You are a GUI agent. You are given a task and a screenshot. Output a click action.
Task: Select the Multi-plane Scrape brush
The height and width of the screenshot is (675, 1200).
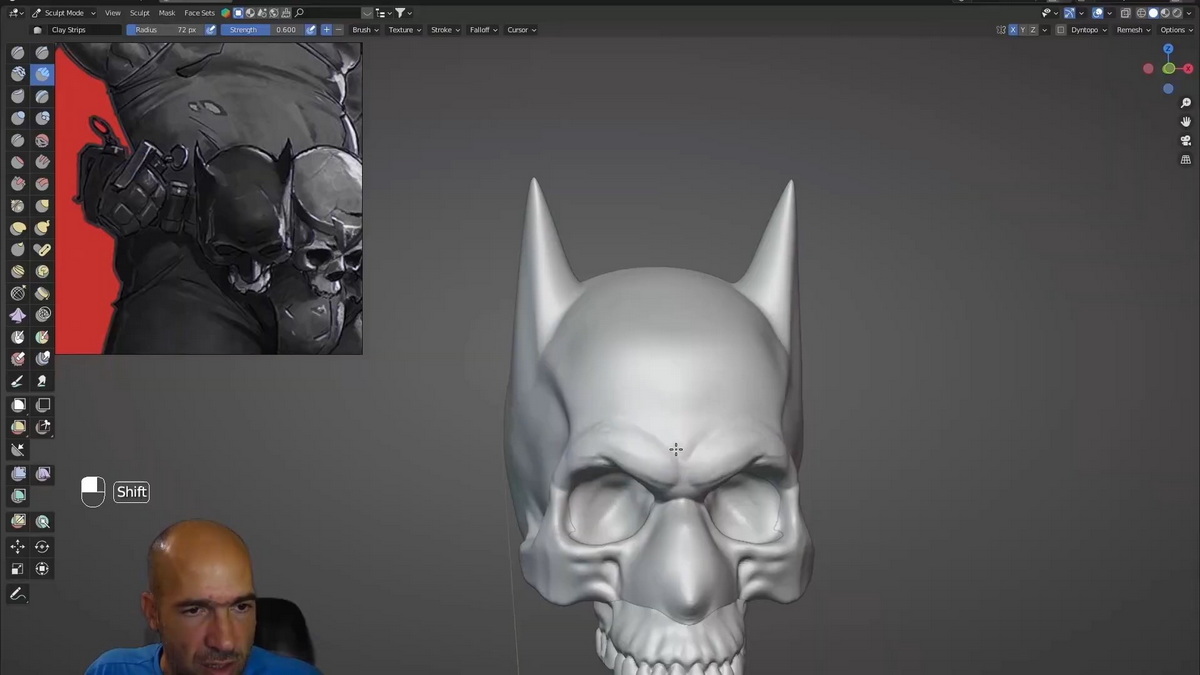click(42, 184)
